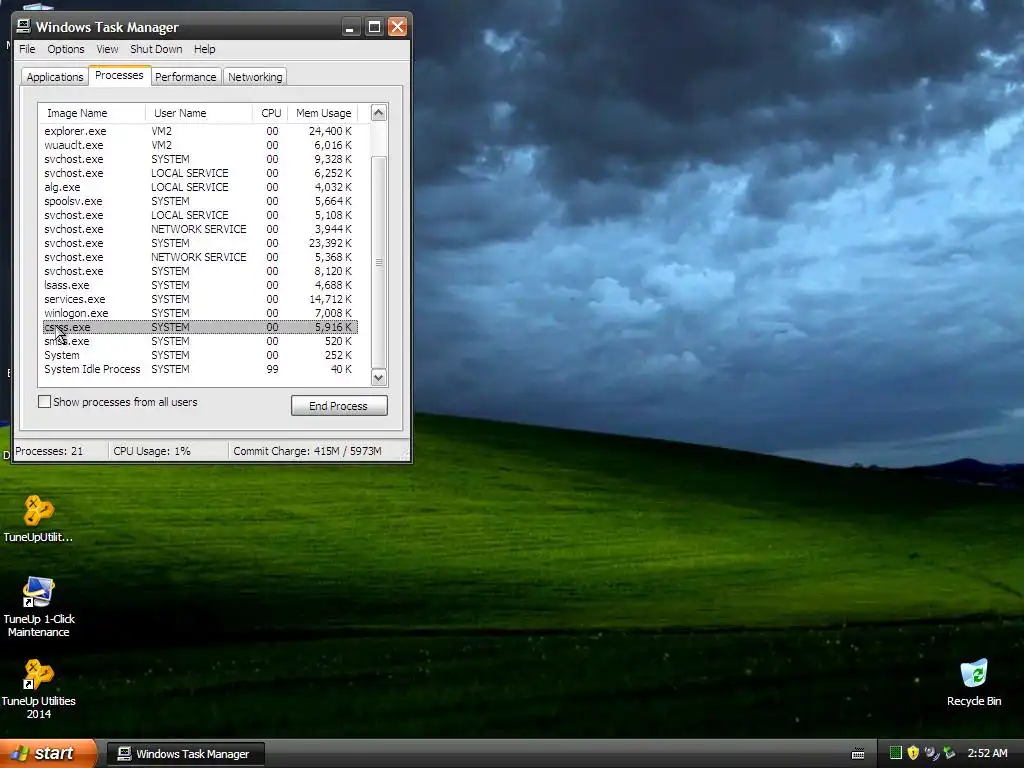Switch to the Networking tab
Image resolution: width=1024 pixels, height=768 pixels.
(x=255, y=76)
